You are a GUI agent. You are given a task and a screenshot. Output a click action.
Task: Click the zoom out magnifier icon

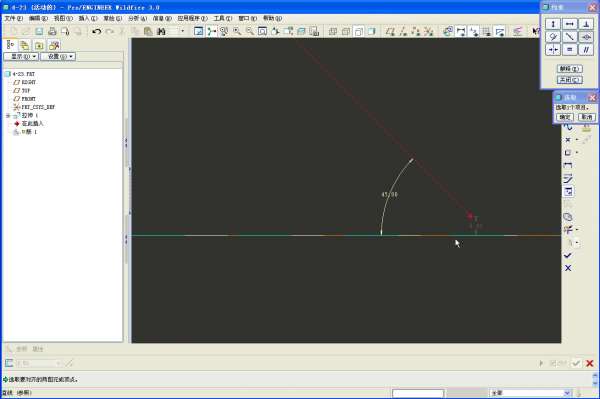(x=250, y=31)
